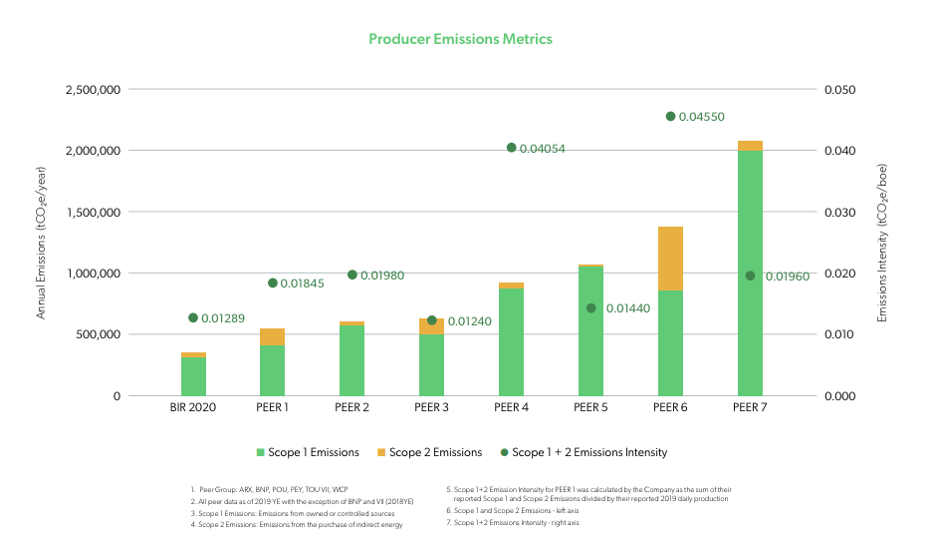Pick the PEER 1 intensity marker at 0.01845
Viewport: 938px width, 556px height.
tap(272, 283)
